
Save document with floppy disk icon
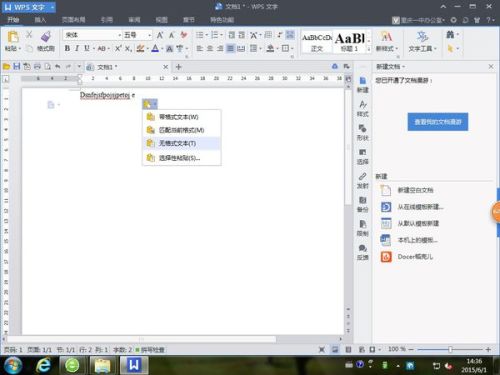[16, 67]
